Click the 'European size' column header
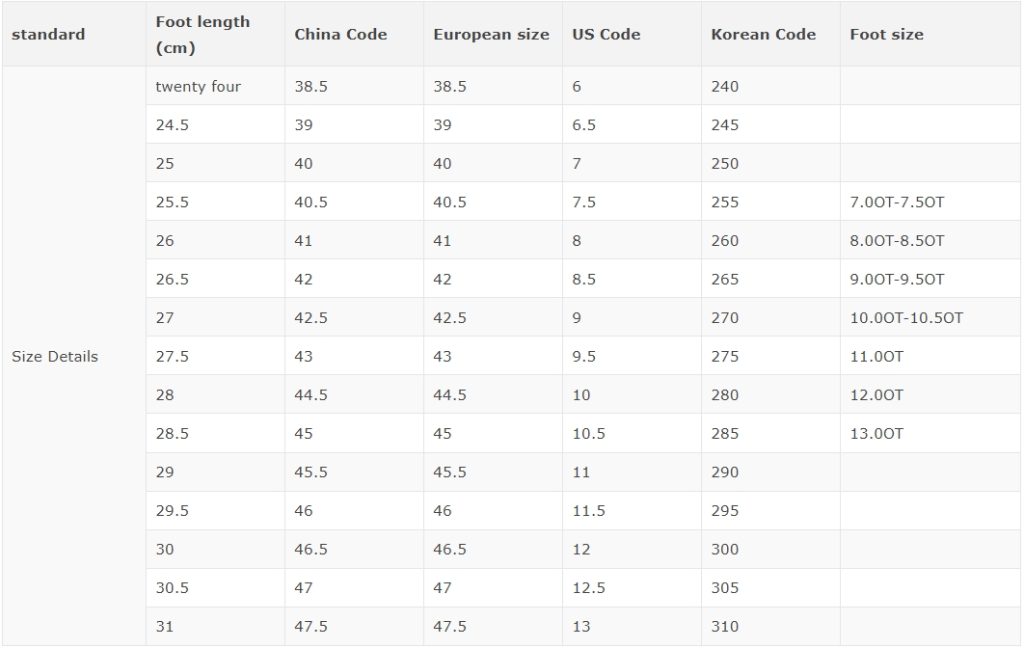 pos(492,34)
